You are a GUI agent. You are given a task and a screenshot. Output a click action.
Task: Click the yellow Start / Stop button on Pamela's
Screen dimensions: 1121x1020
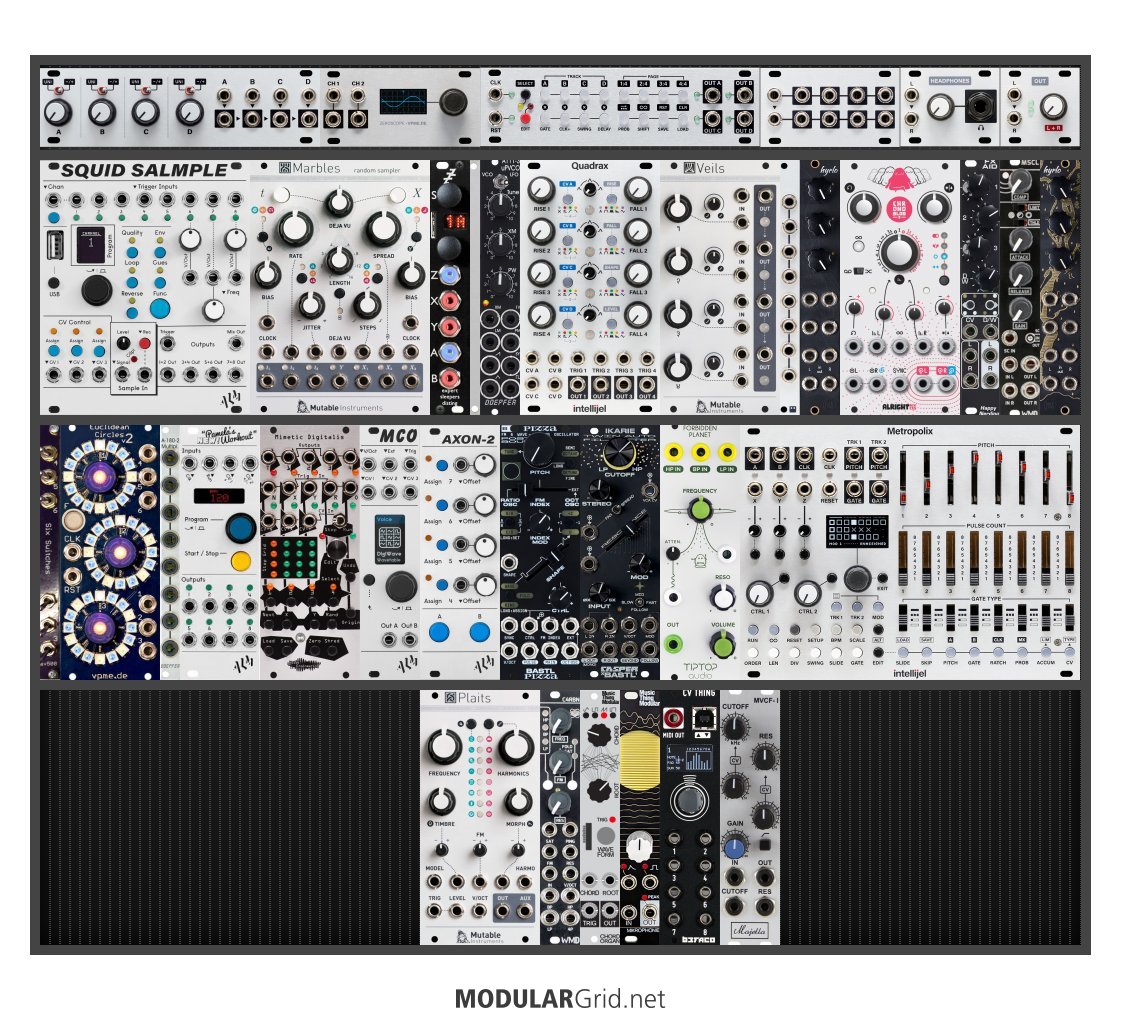(x=241, y=560)
